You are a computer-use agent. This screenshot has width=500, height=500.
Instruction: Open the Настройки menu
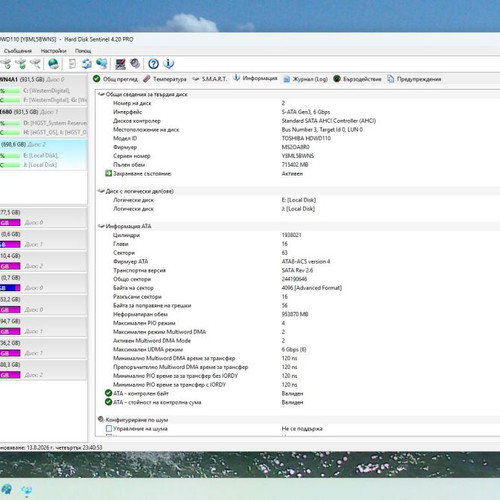[x=54, y=51]
